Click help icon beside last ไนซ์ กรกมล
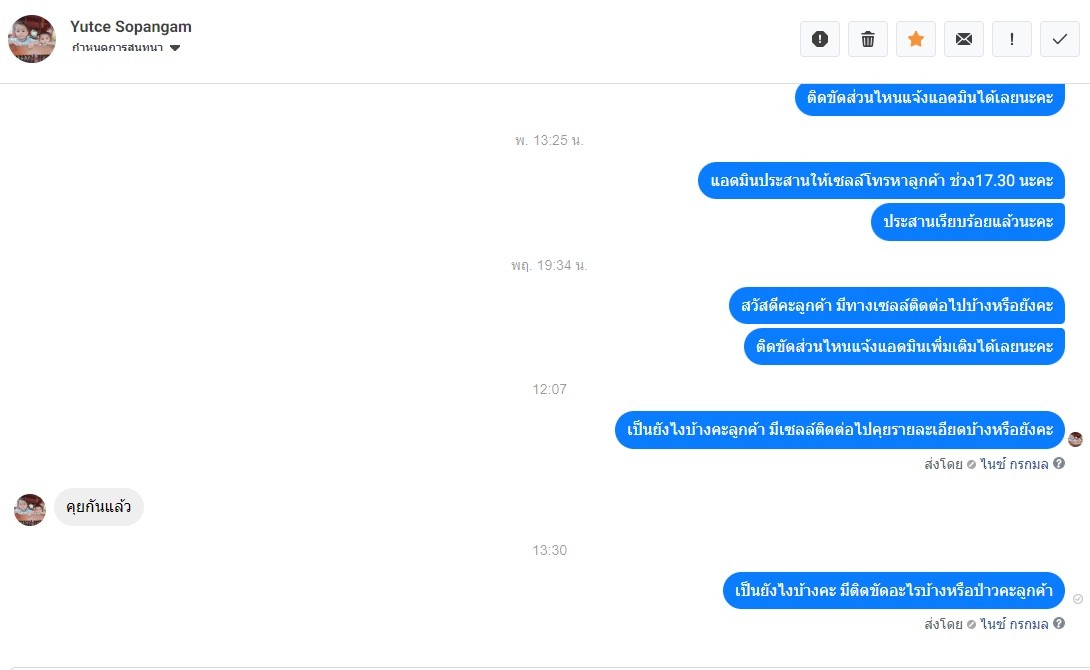This screenshot has width=1090, height=670. tap(1059, 623)
